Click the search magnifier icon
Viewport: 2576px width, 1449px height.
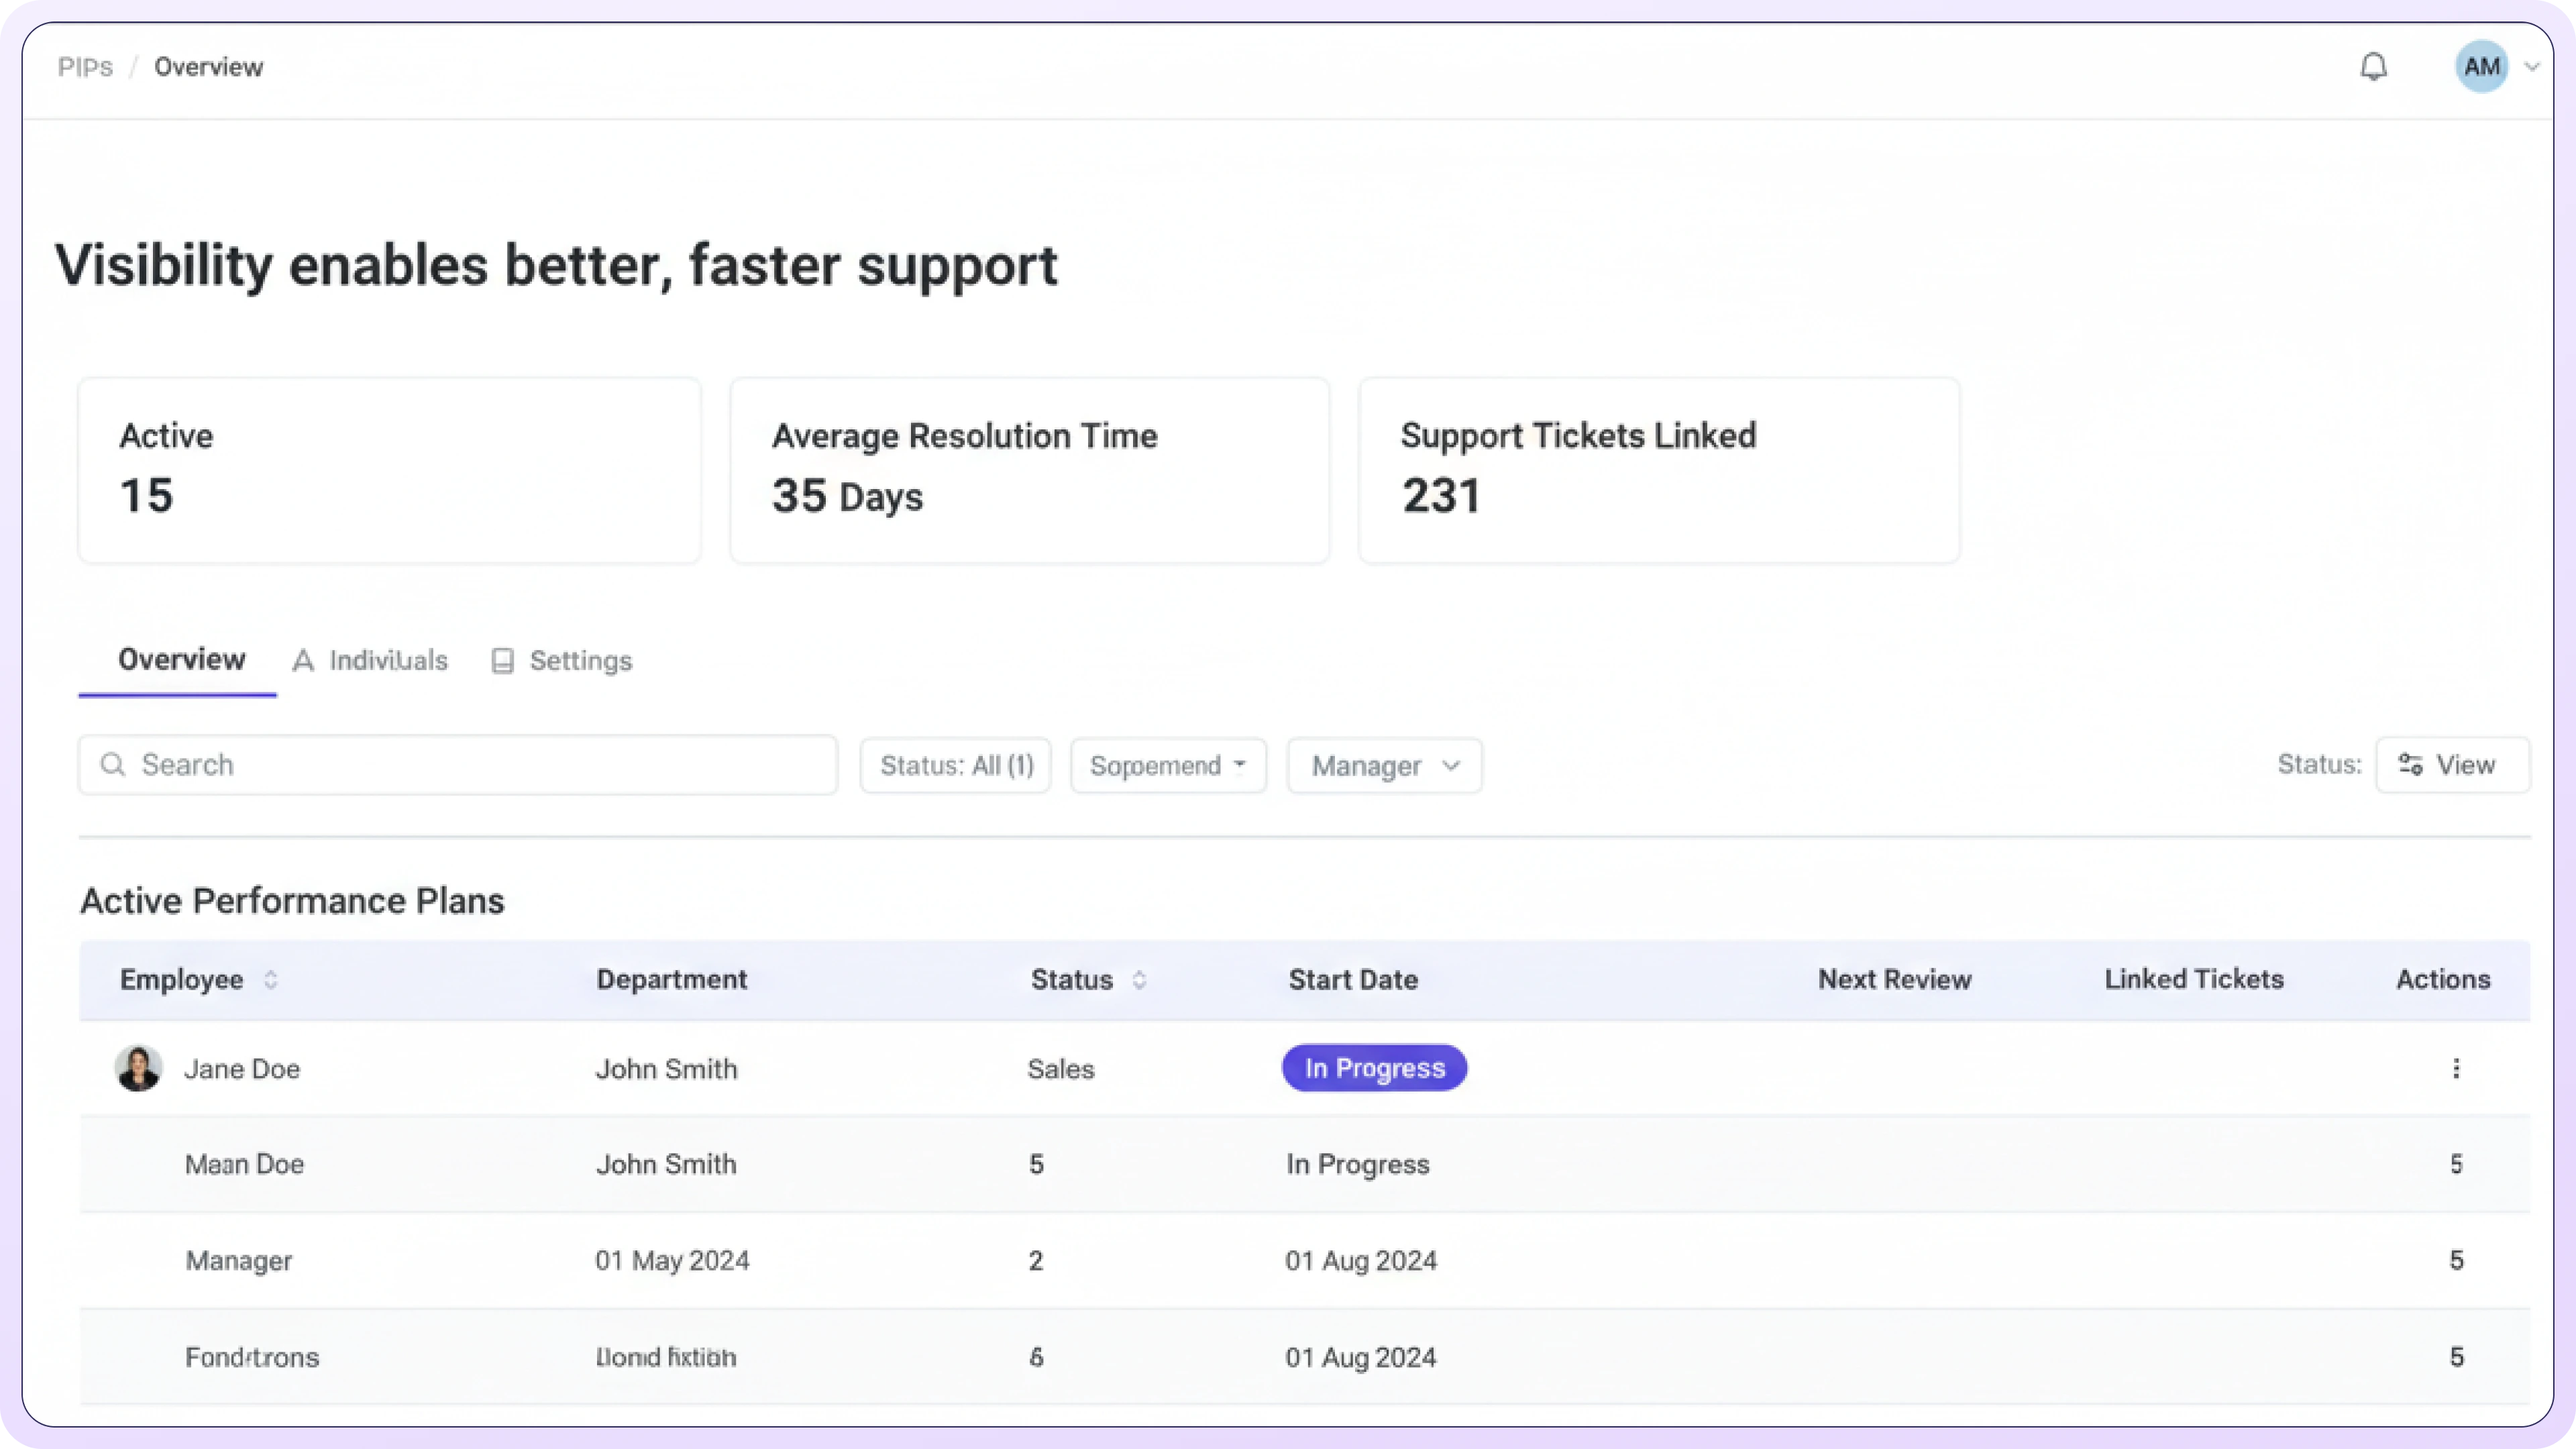pos(113,765)
